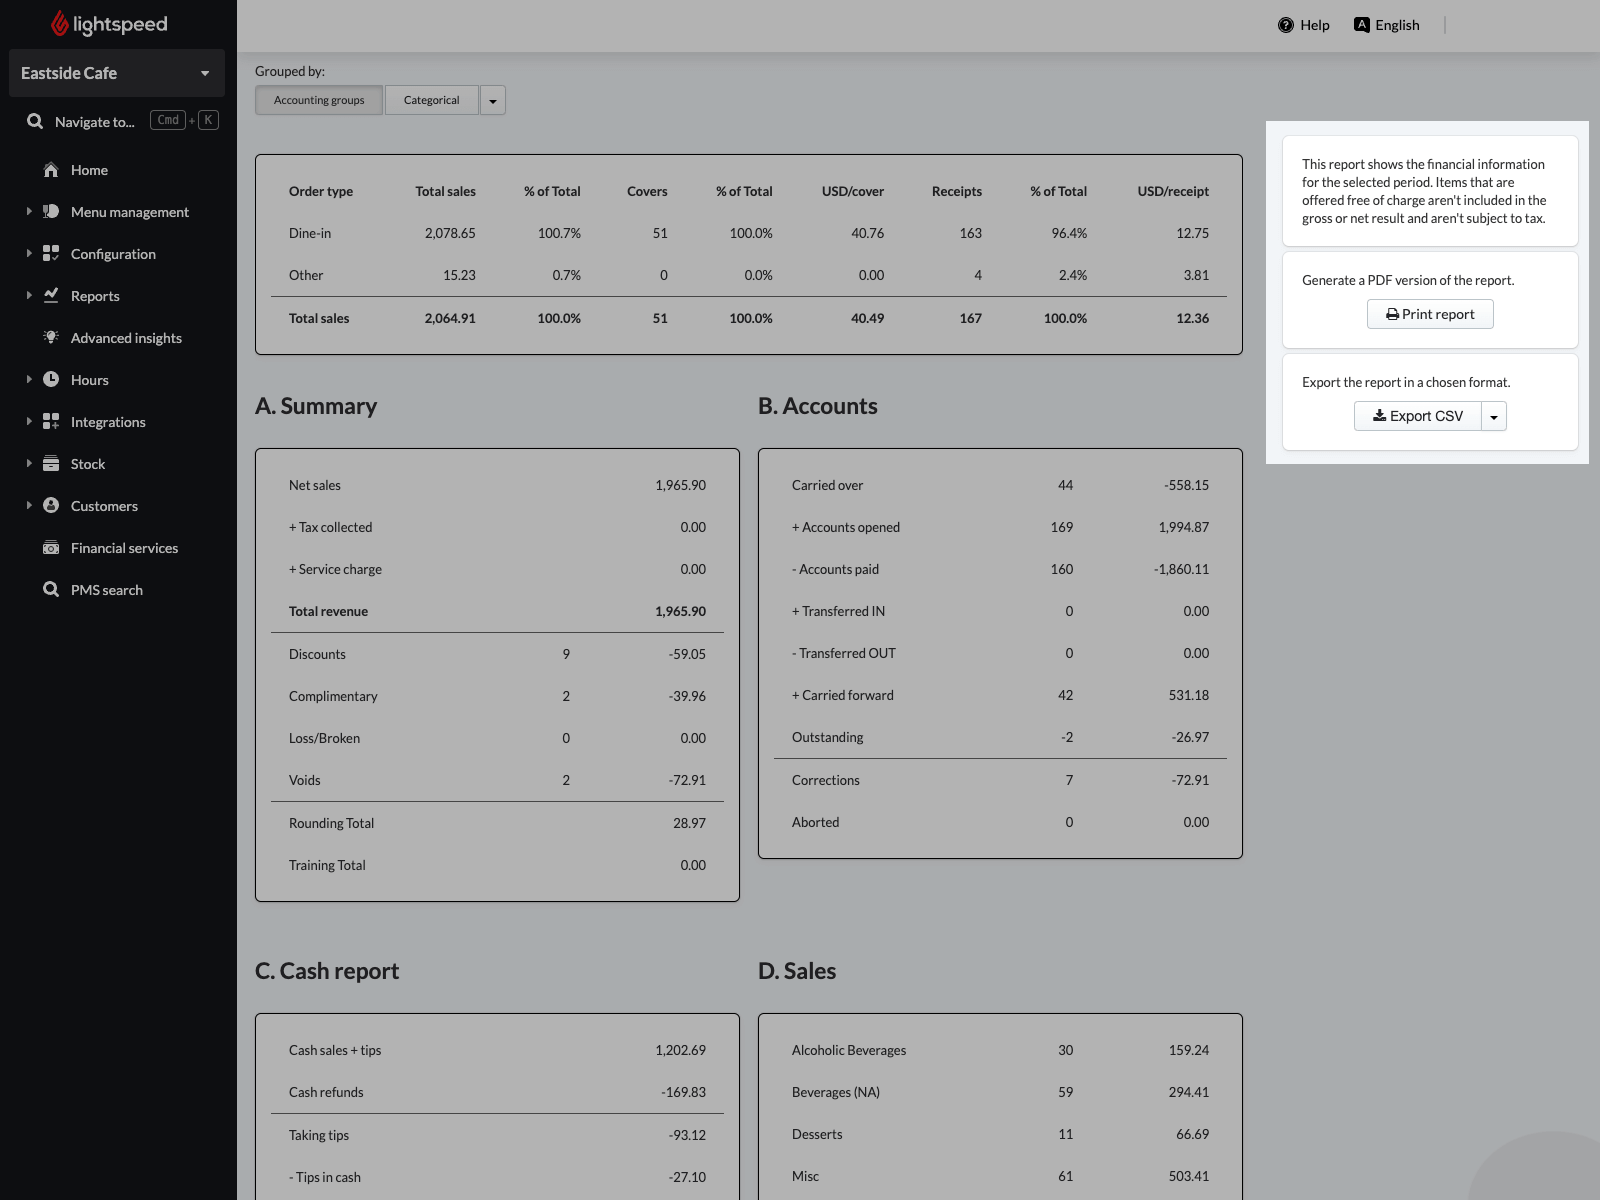Open the Eastside Cafe location dropdown
The image size is (1600, 1200).
117,73
